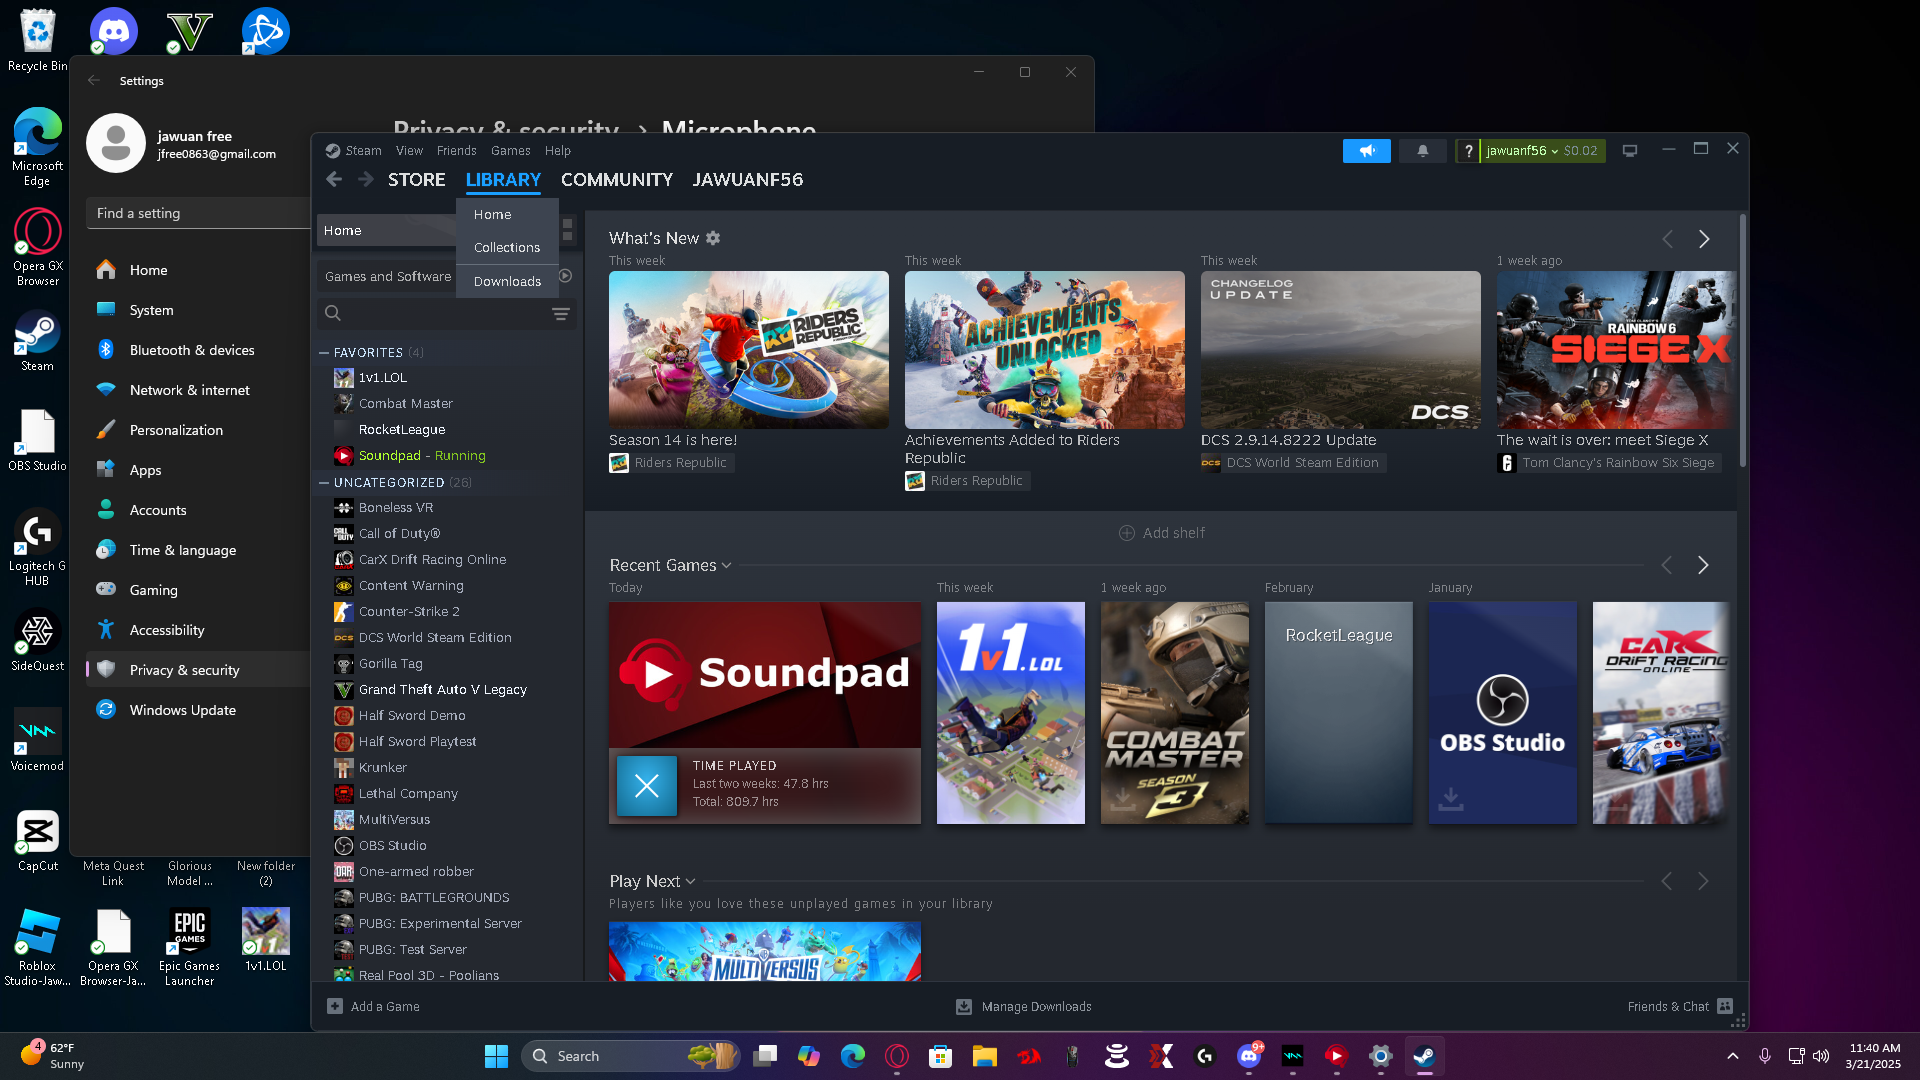
Task: Open the Steam notifications bell
Action: 1422,151
